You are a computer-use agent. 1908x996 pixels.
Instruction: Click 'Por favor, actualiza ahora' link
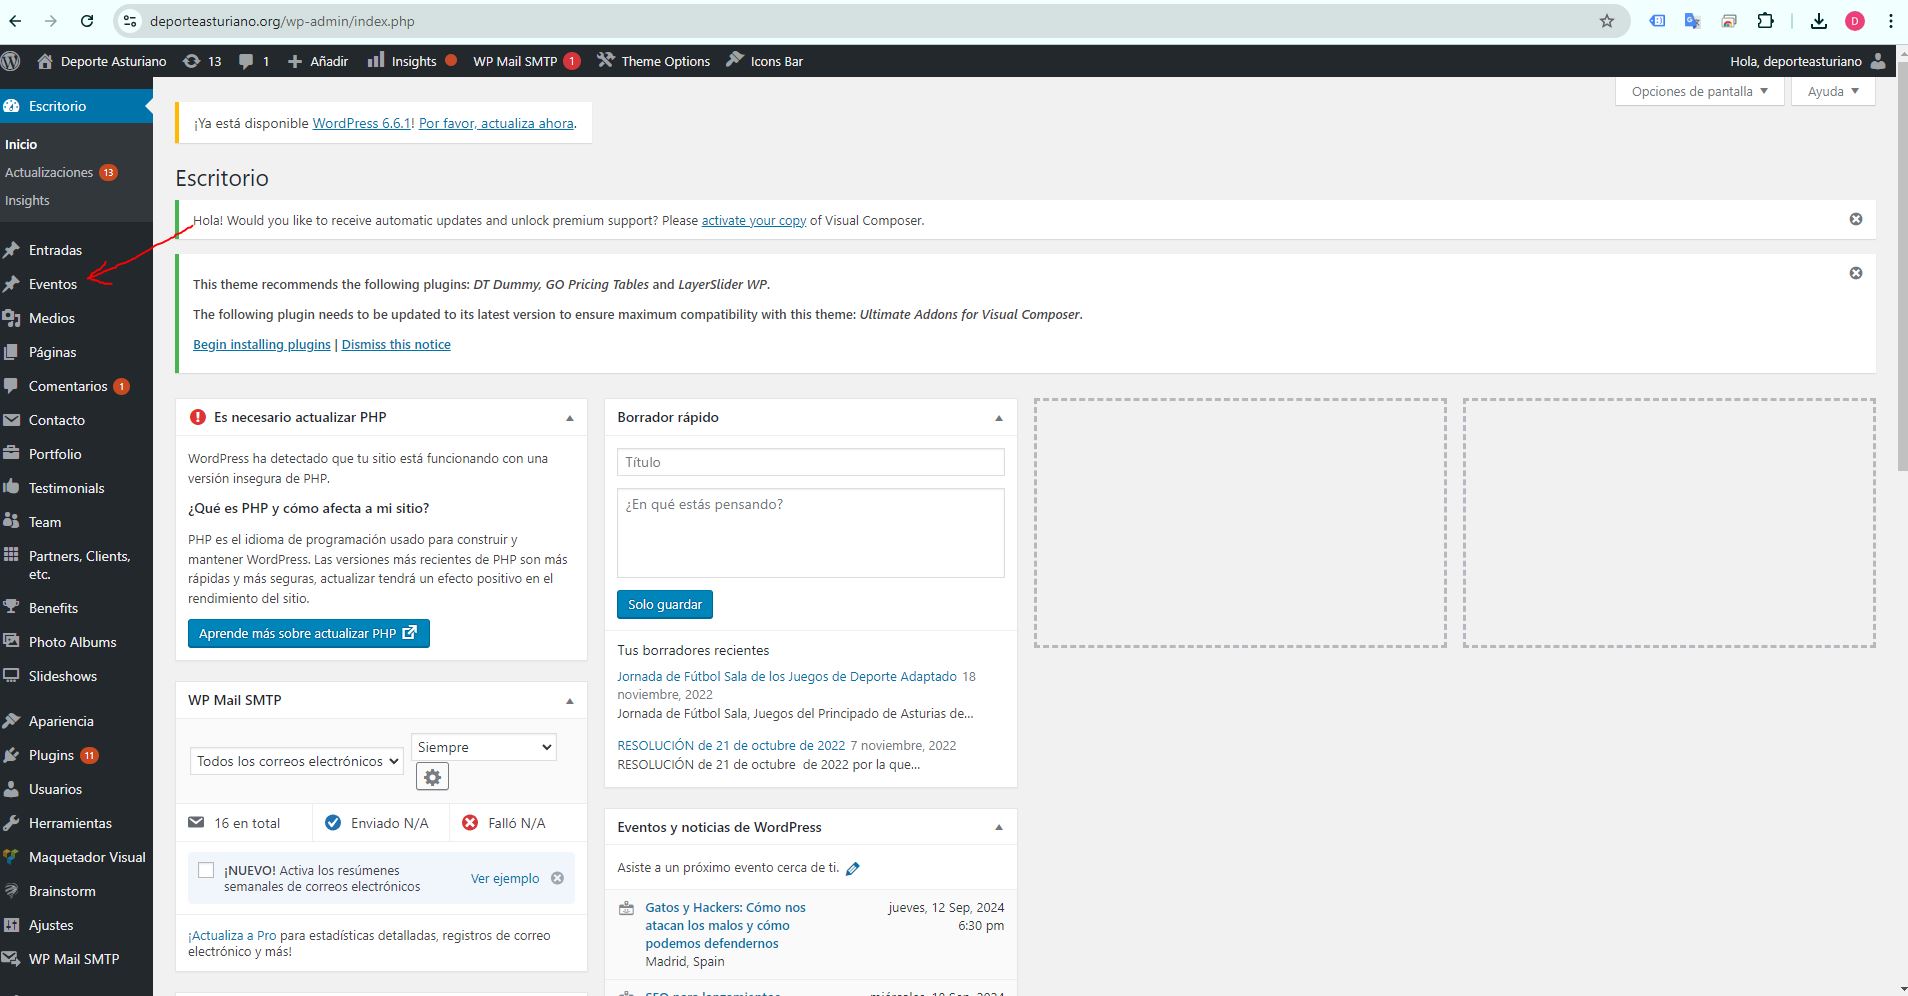click(x=496, y=123)
